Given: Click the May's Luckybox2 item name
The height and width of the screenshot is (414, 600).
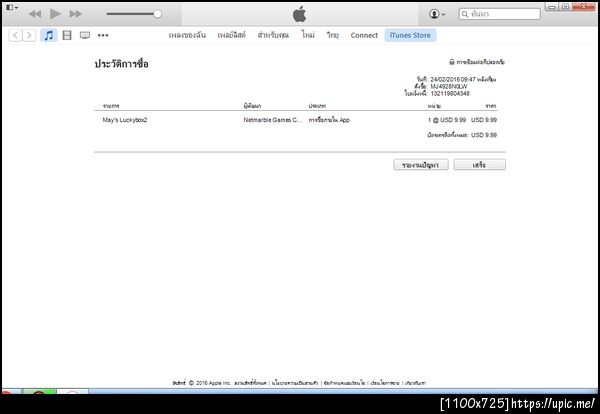Looking at the screenshot, I should click(125, 120).
